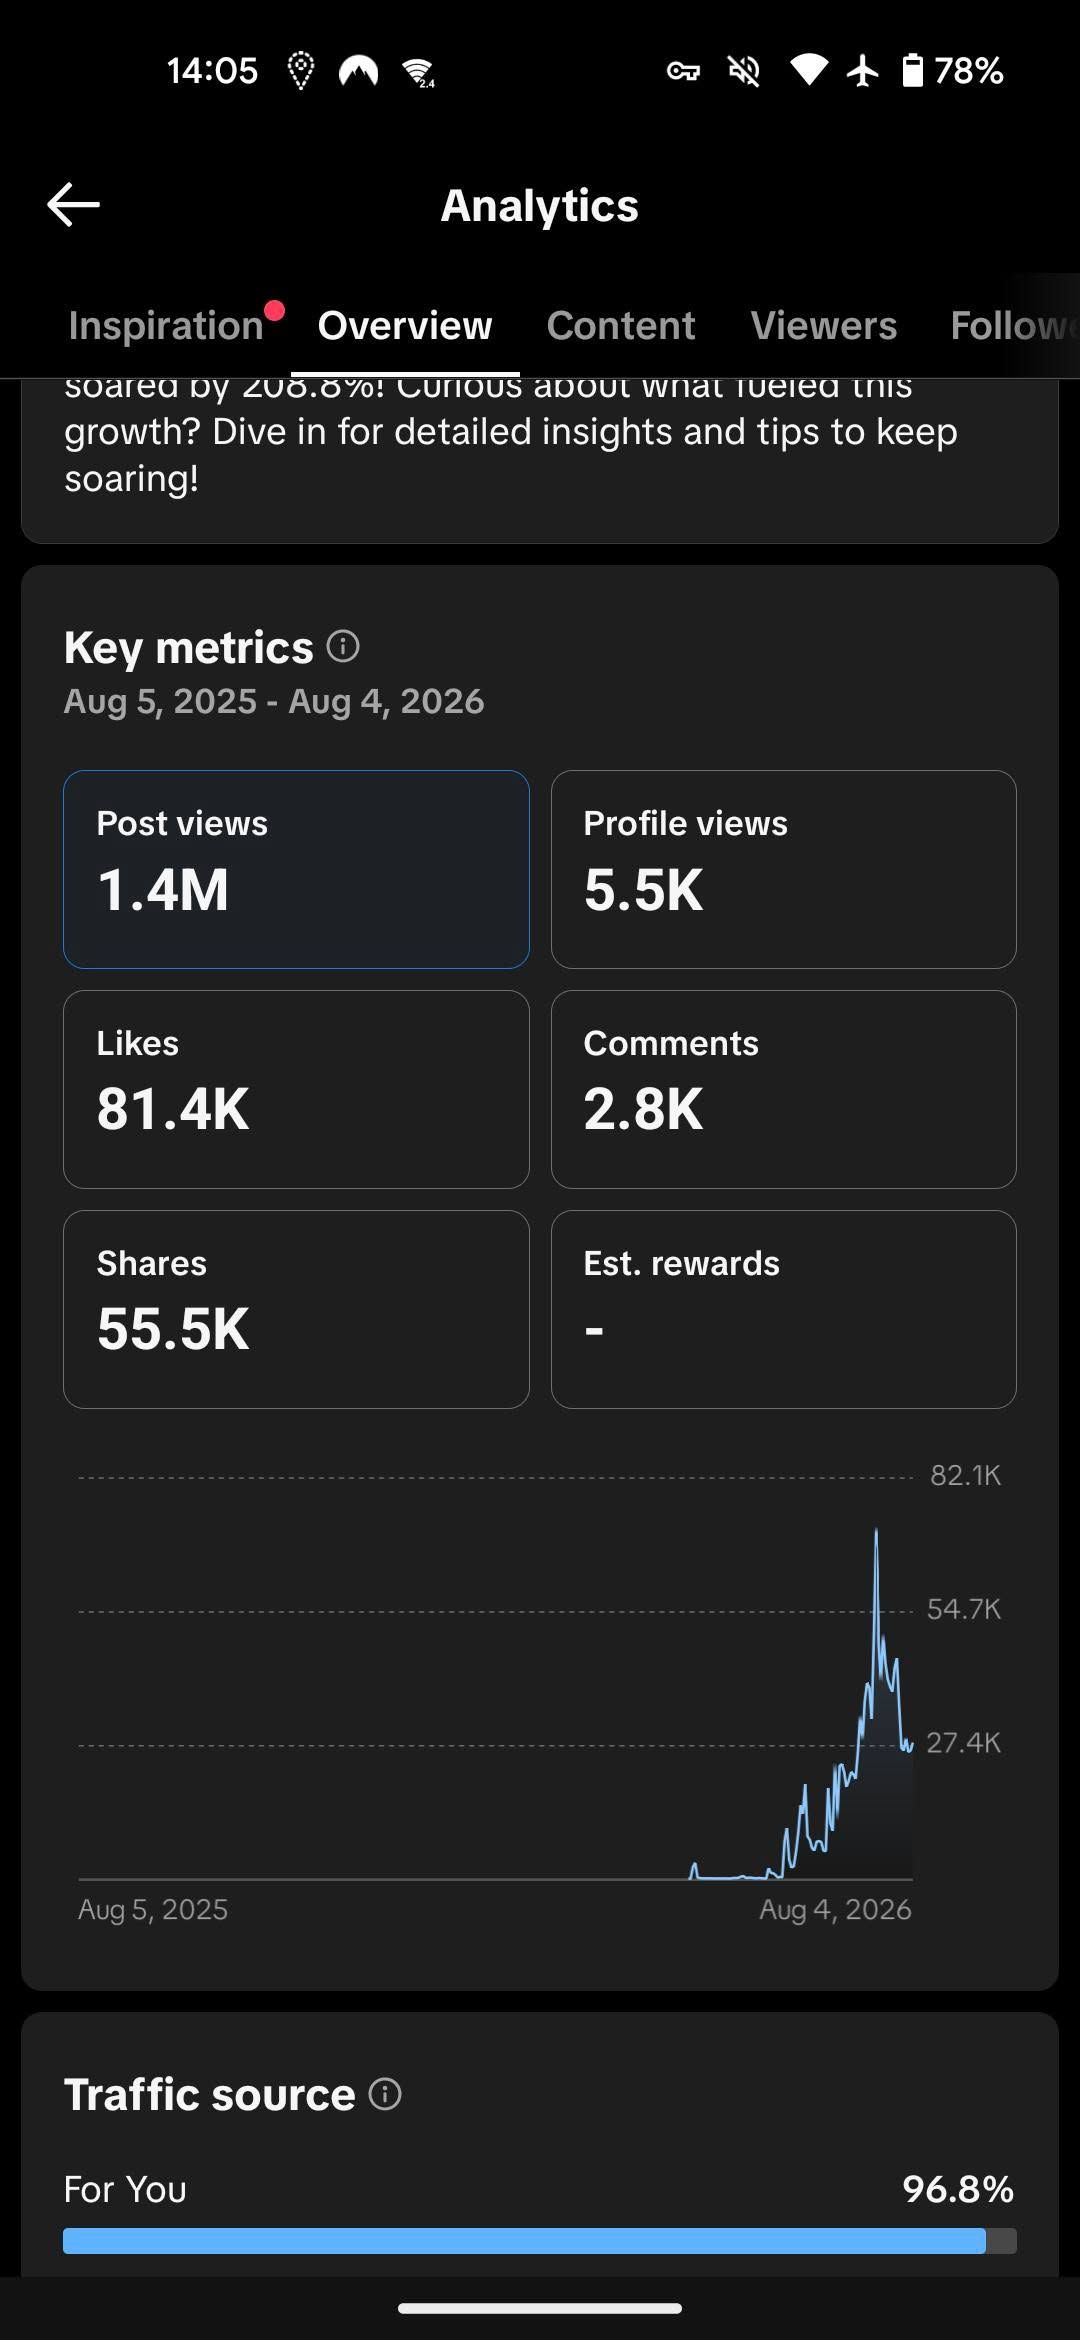
Task: Select the Comments metric card
Action: pyautogui.click(x=784, y=1089)
